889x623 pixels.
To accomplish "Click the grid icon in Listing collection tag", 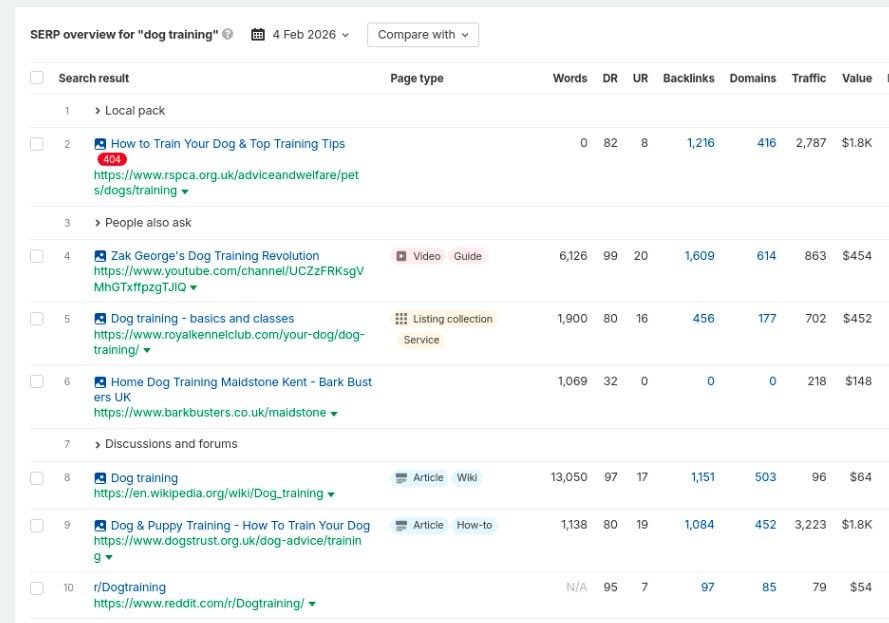I will coord(401,319).
